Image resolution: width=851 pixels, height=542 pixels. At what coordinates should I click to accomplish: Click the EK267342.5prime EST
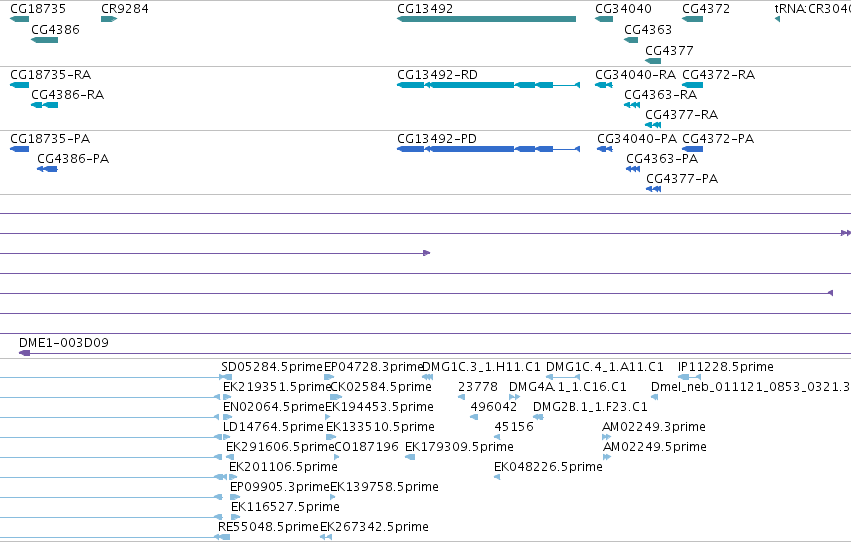point(326,537)
